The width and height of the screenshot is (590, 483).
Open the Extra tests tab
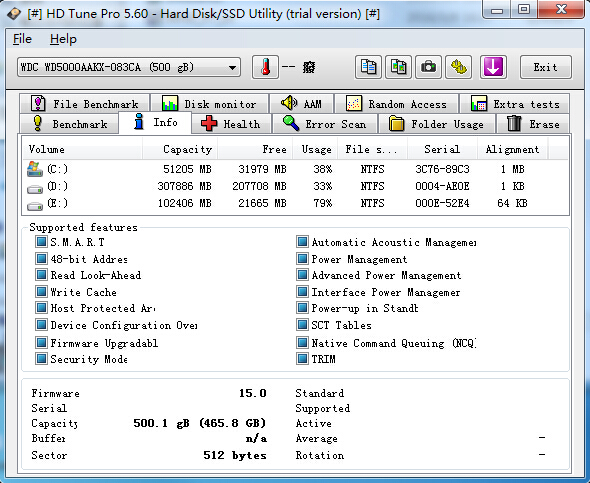pos(514,103)
